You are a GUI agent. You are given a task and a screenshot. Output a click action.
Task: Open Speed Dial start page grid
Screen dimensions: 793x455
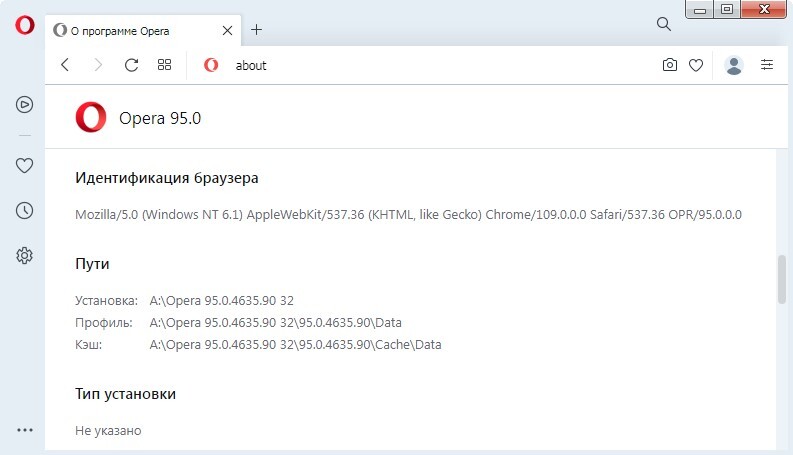(164, 65)
